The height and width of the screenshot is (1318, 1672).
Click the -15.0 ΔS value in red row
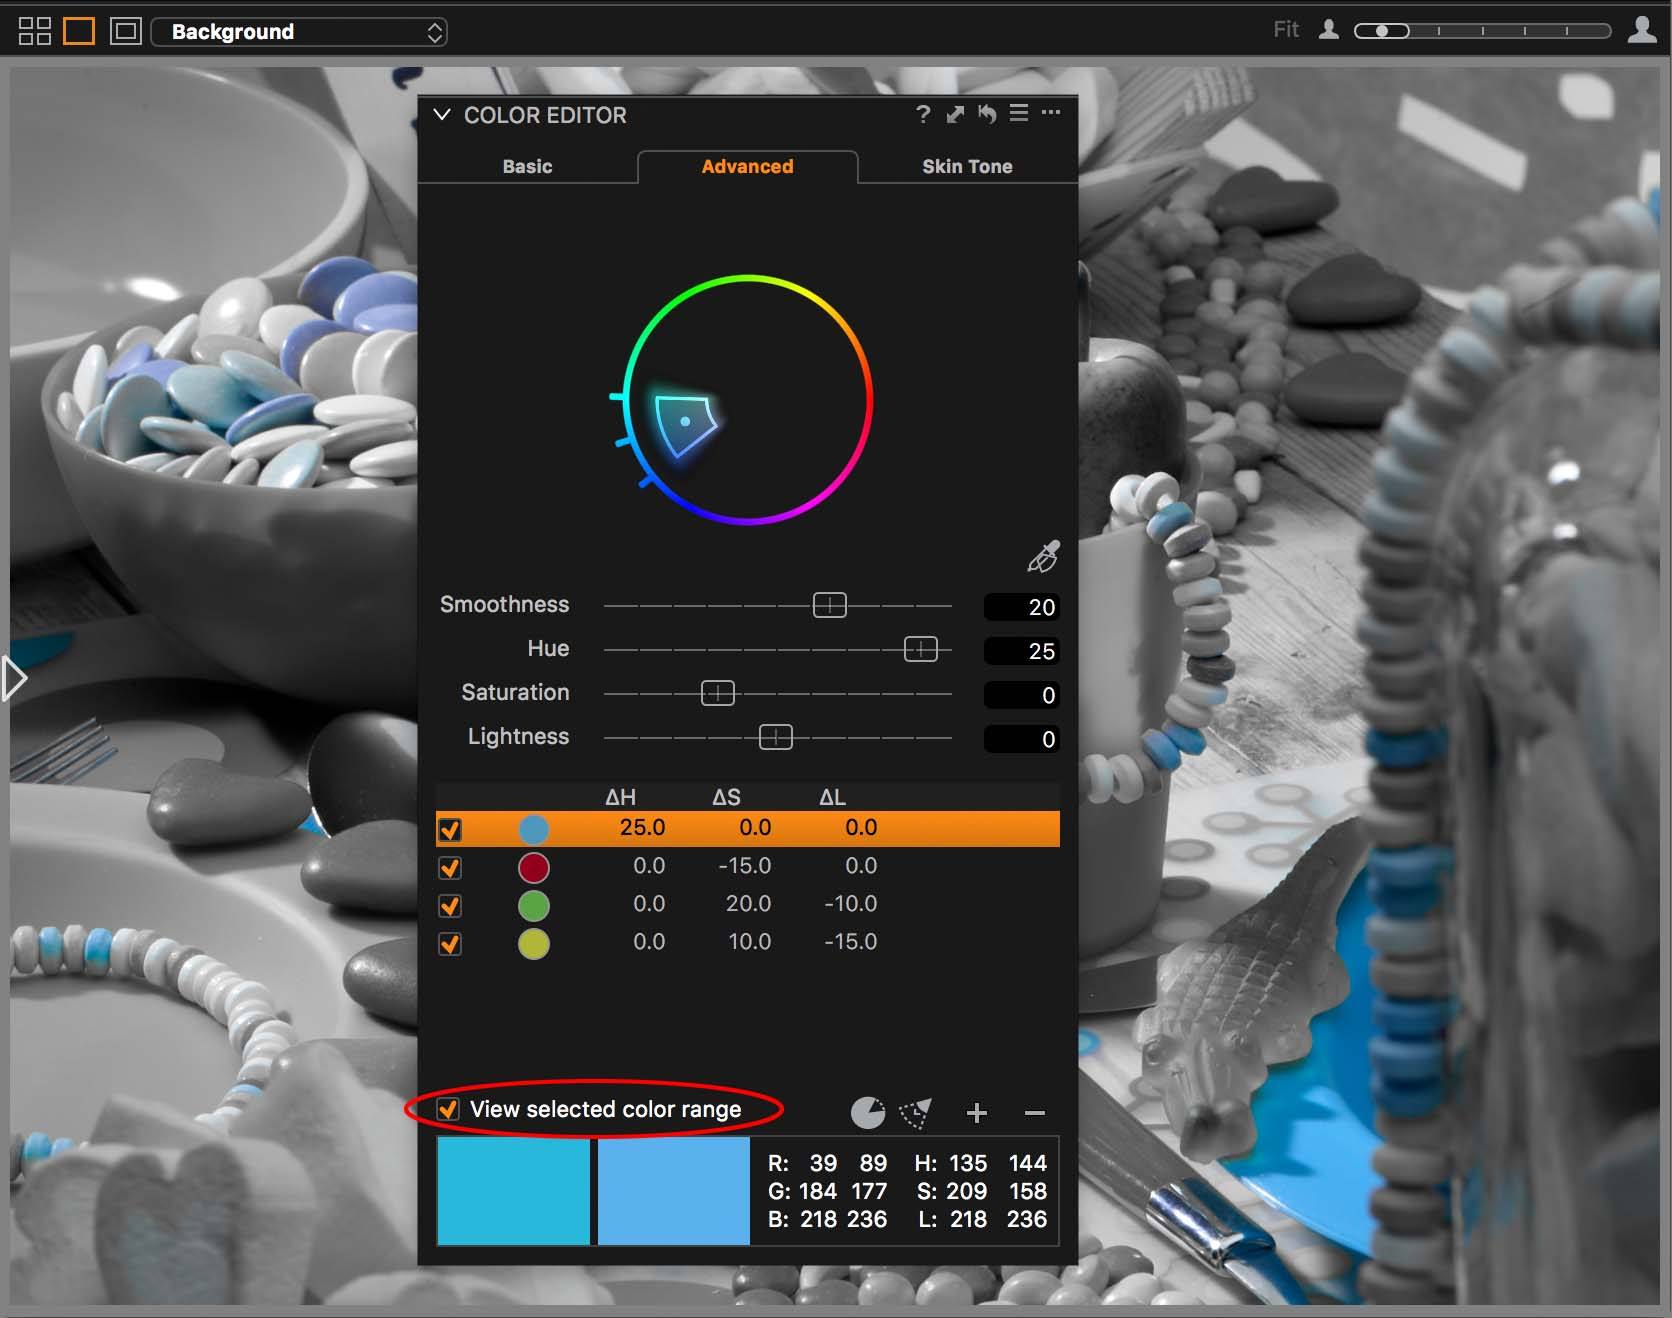click(x=745, y=866)
